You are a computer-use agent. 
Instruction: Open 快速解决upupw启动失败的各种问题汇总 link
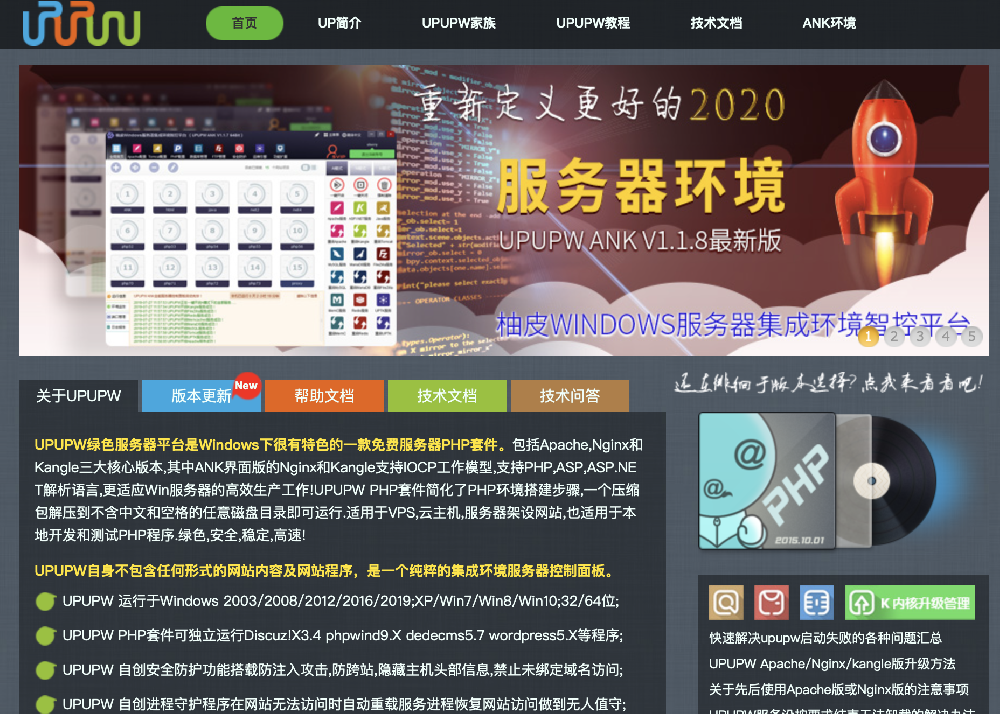825,638
